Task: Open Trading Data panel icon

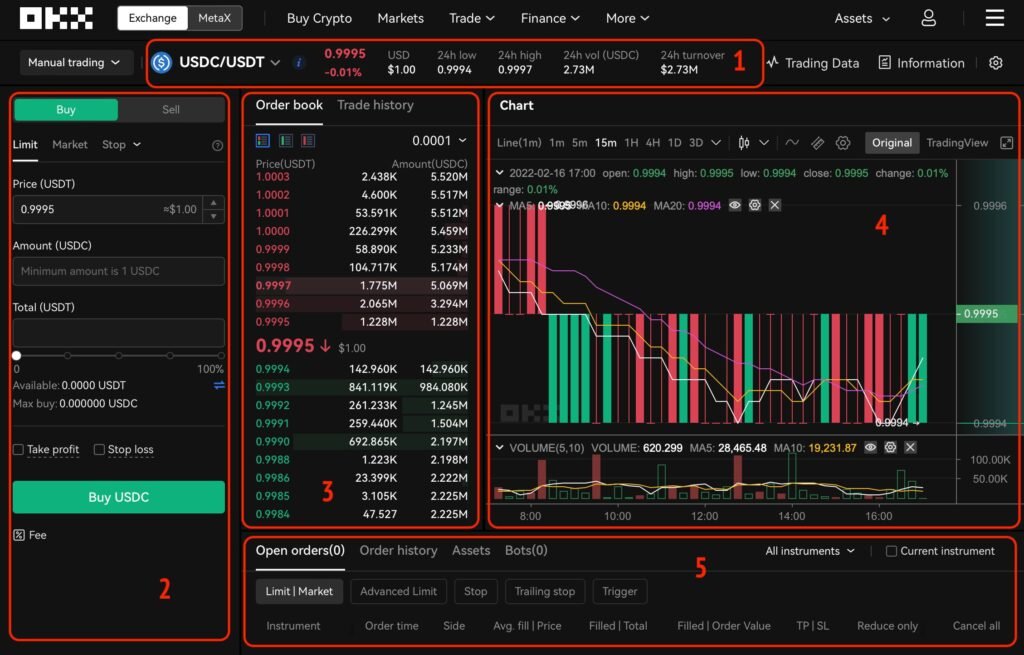Action: tap(774, 63)
